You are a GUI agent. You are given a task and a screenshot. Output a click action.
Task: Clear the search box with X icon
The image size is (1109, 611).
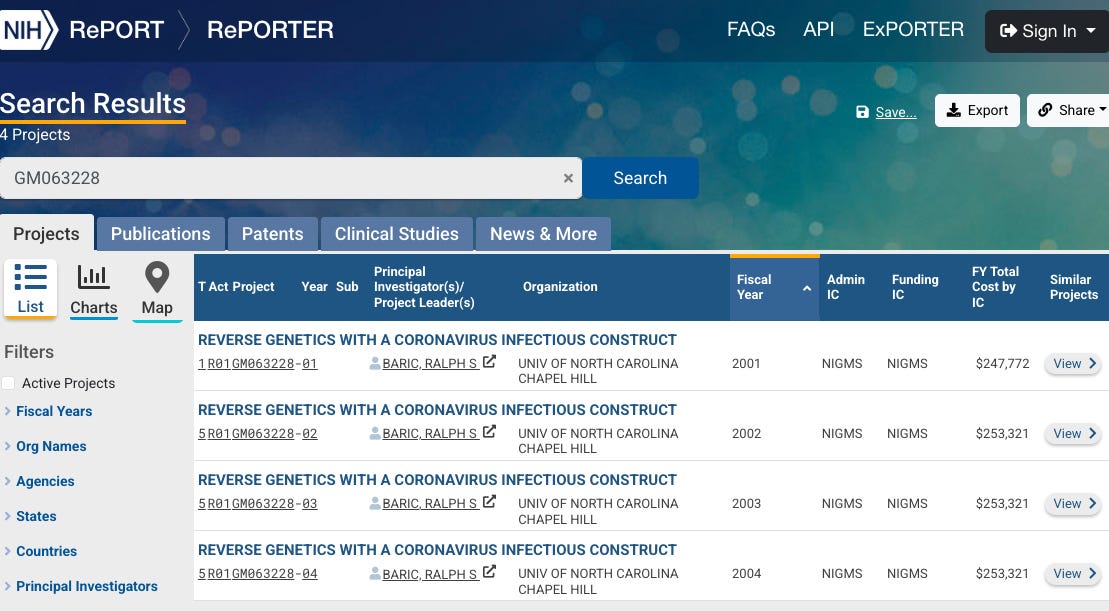point(568,178)
